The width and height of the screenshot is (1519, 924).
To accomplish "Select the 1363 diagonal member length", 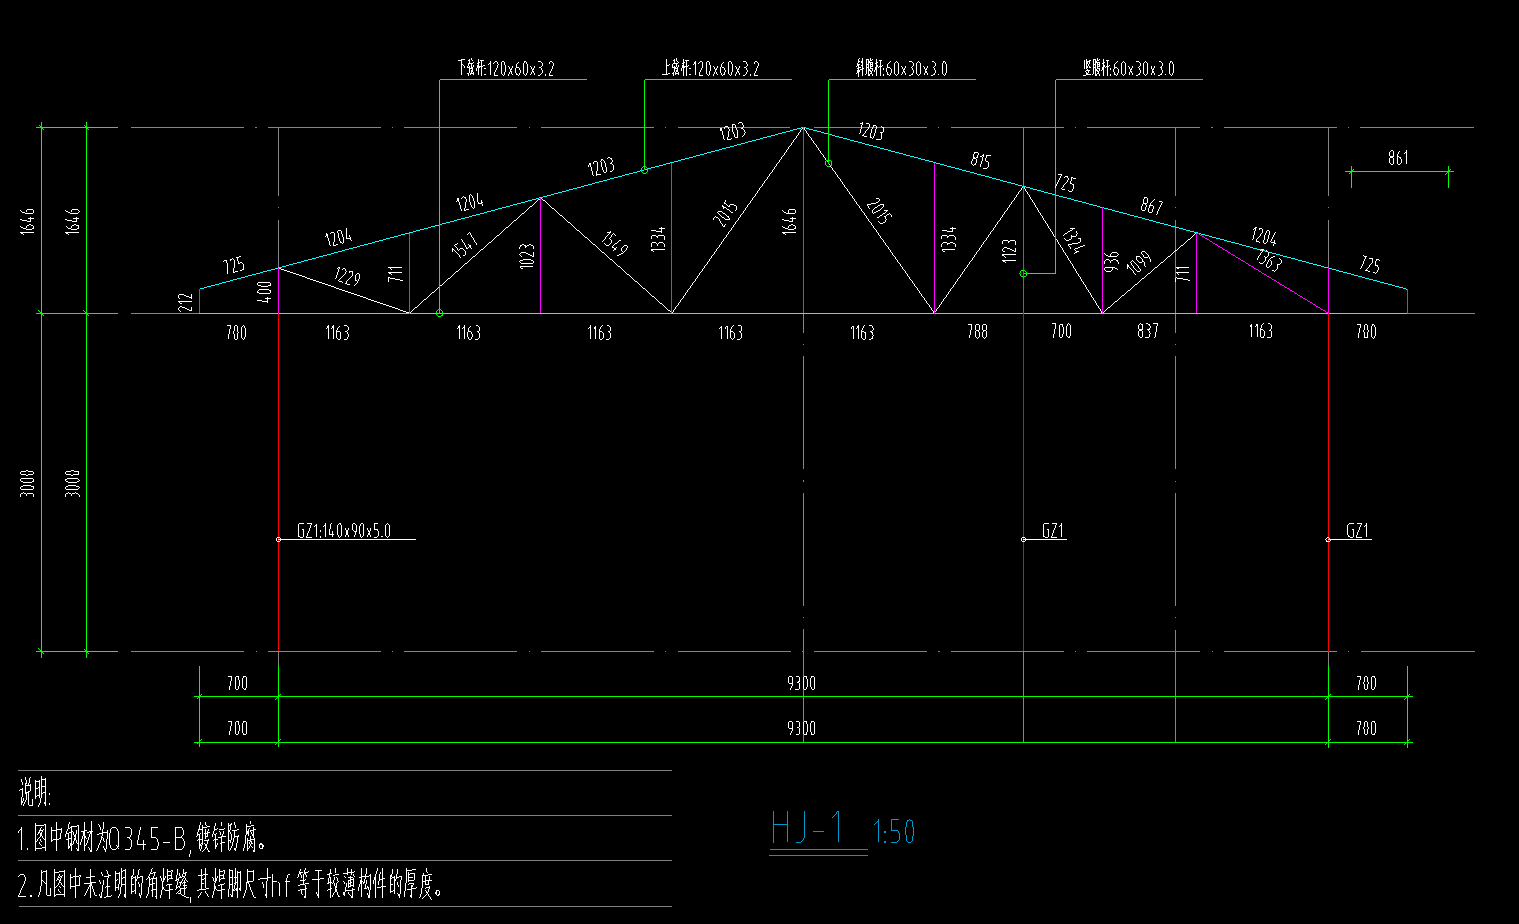I will pos(1268,260).
